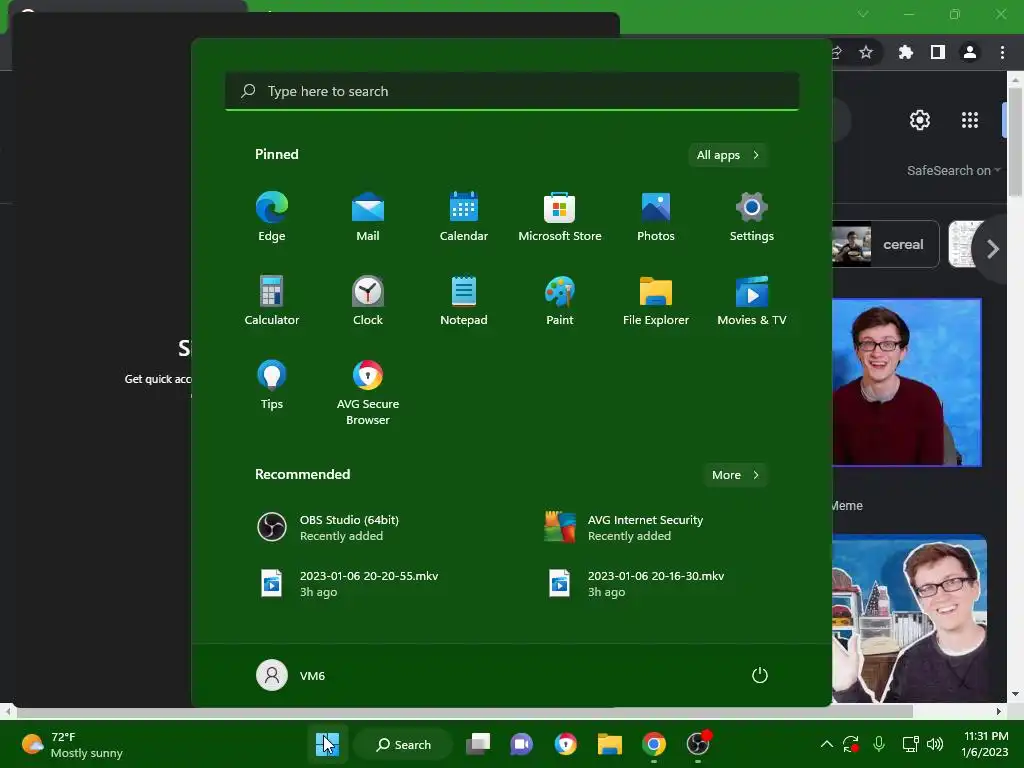Viewport: 1024px width, 768px height.
Task: Open File Explorer on the taskbar
Action: [609, 744]
